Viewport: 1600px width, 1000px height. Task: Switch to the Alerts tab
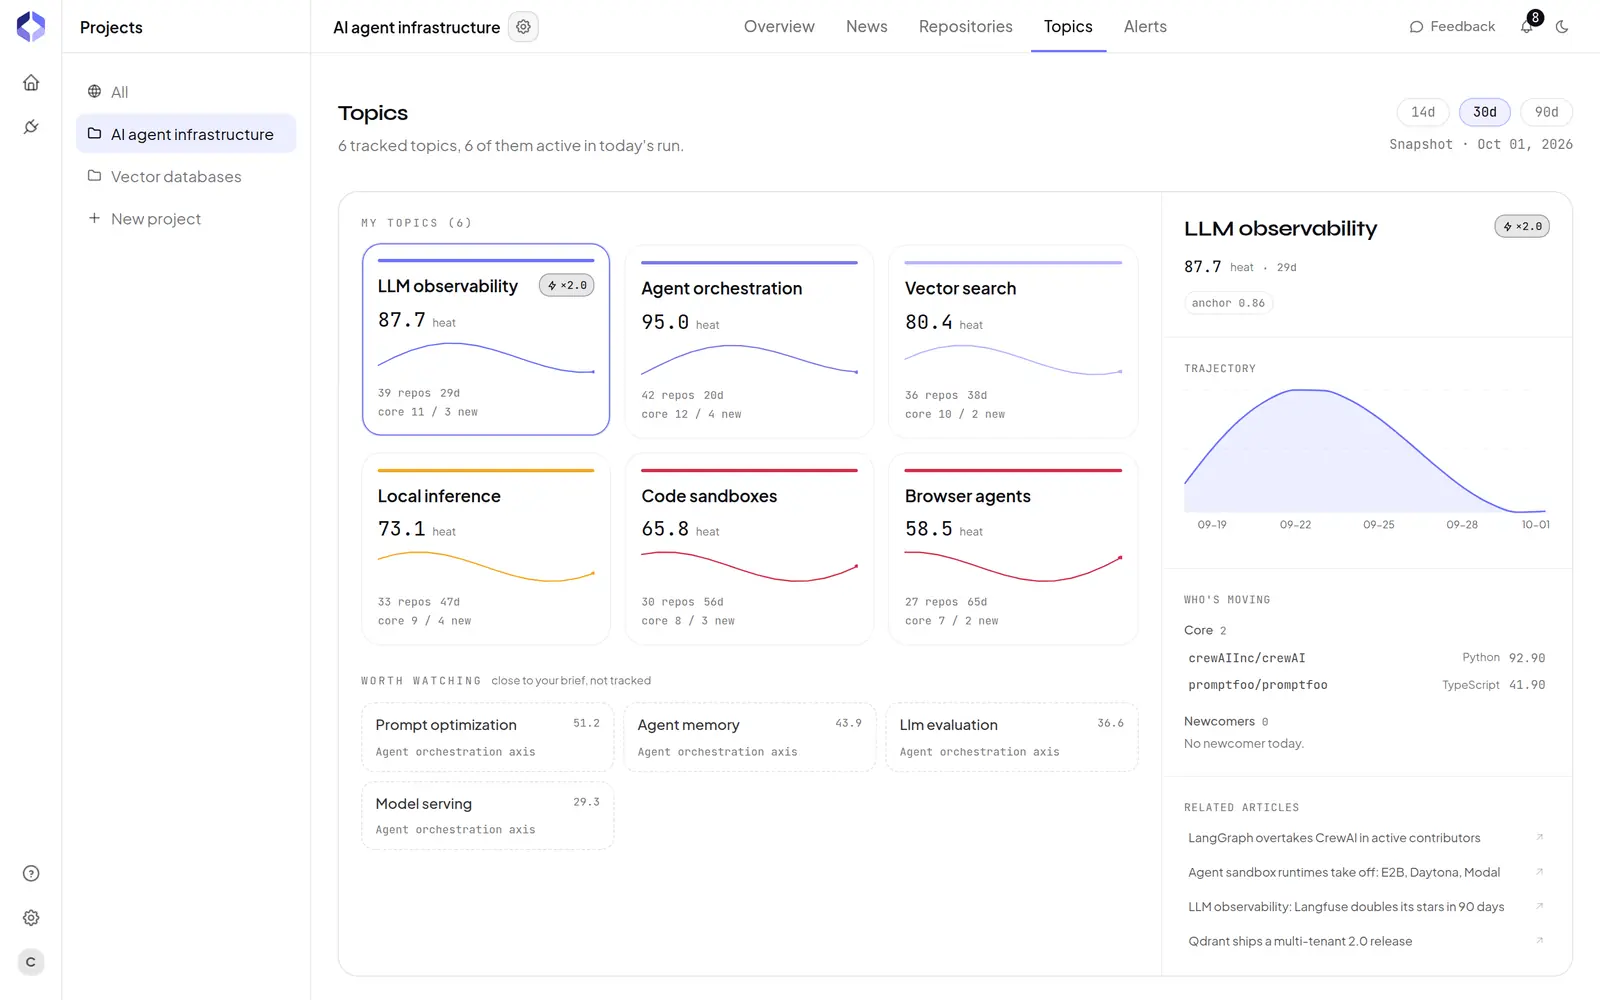[1145, 27]
